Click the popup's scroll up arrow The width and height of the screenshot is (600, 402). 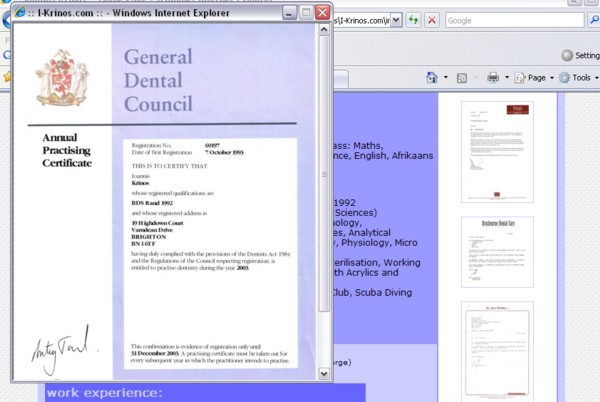pyautogui.click(x=324, y=29)
